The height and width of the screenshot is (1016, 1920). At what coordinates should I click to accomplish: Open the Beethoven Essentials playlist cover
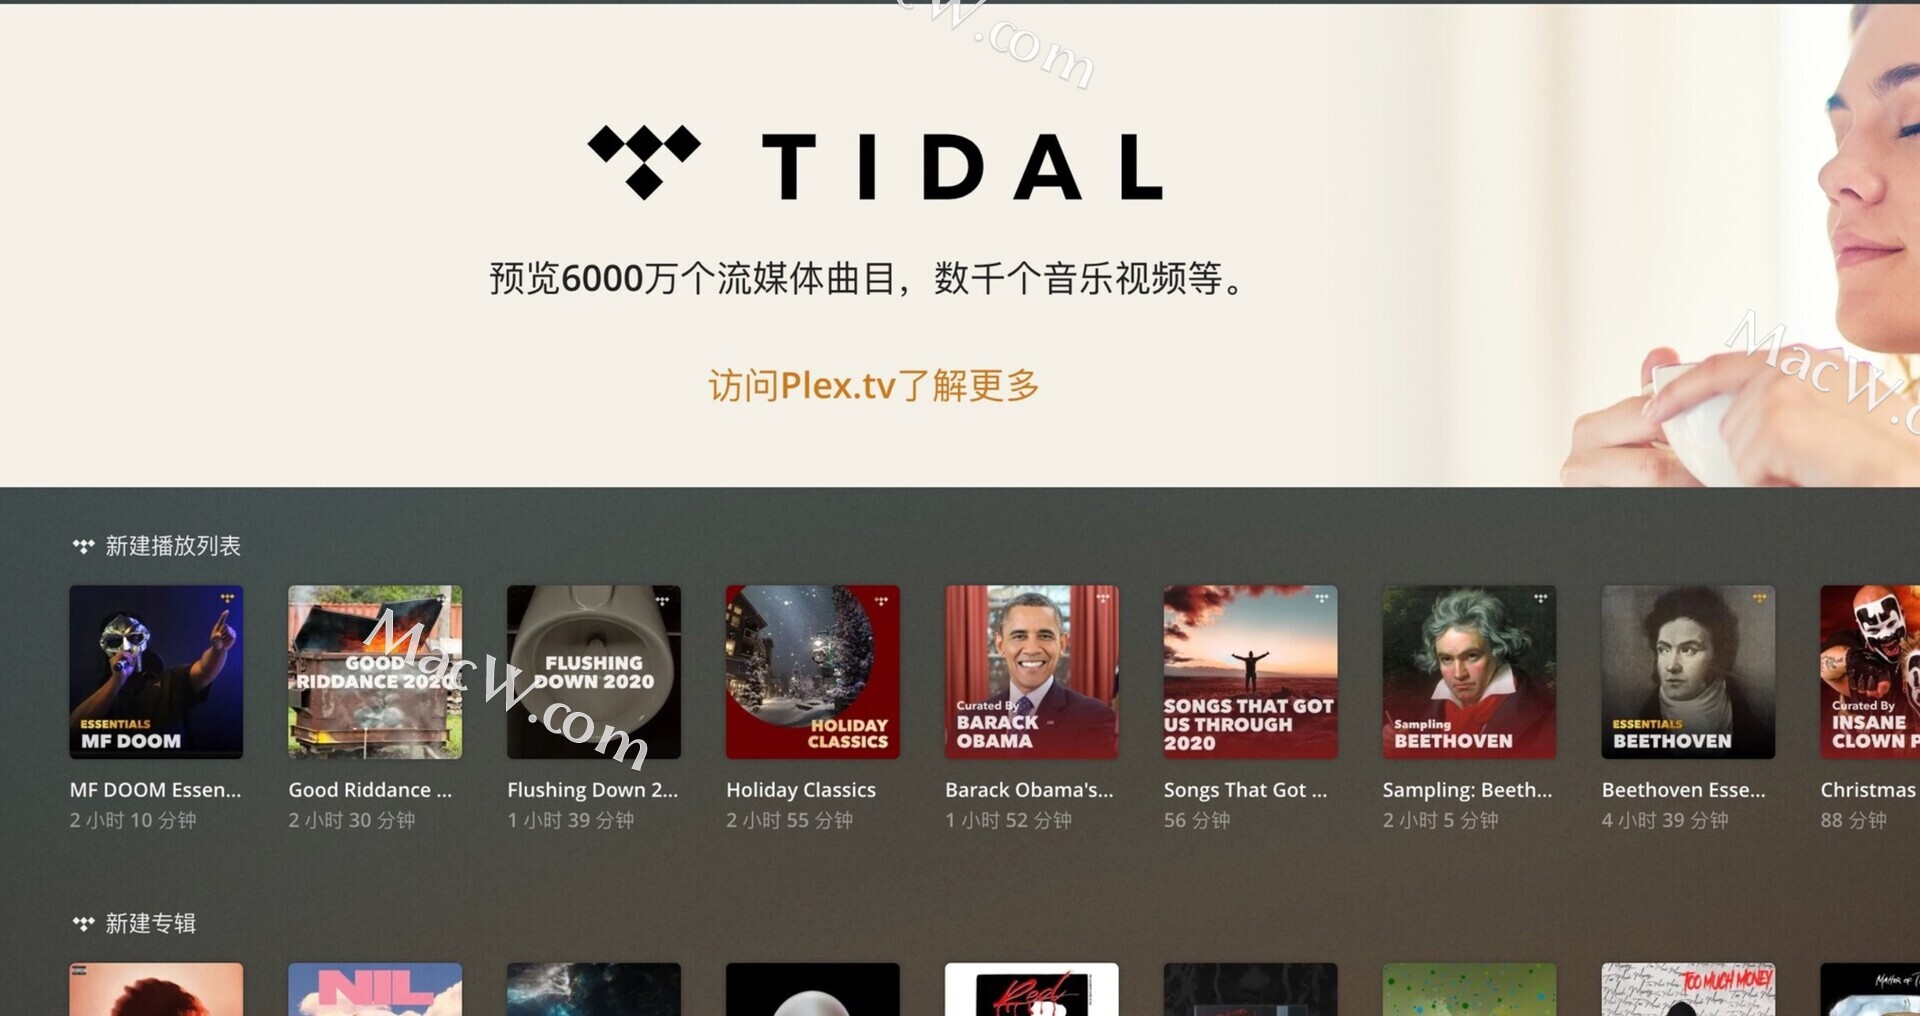click(1689, 672)
